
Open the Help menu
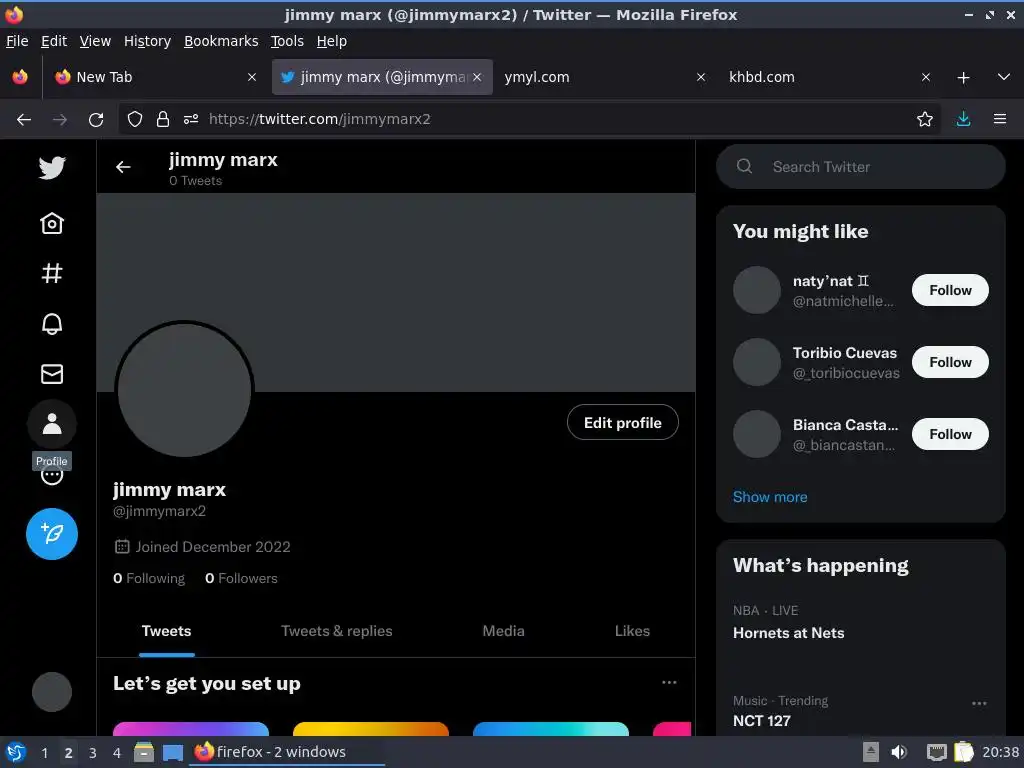pyautogui.click(x=332, y=41)
